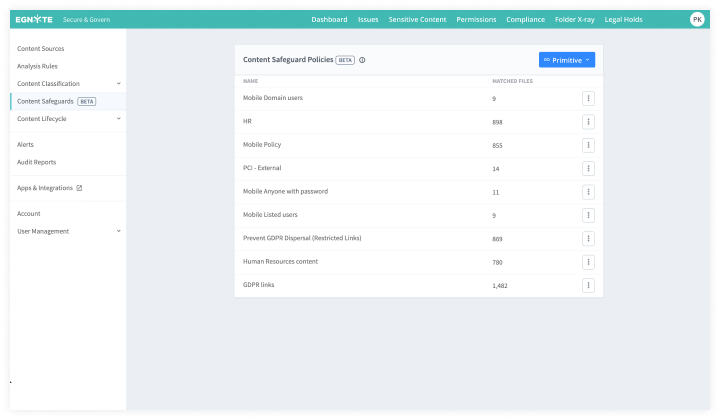Open kebab menu for Mobile Policy row
The height and width of the screenshot is (420, 720).
point(588,145)
